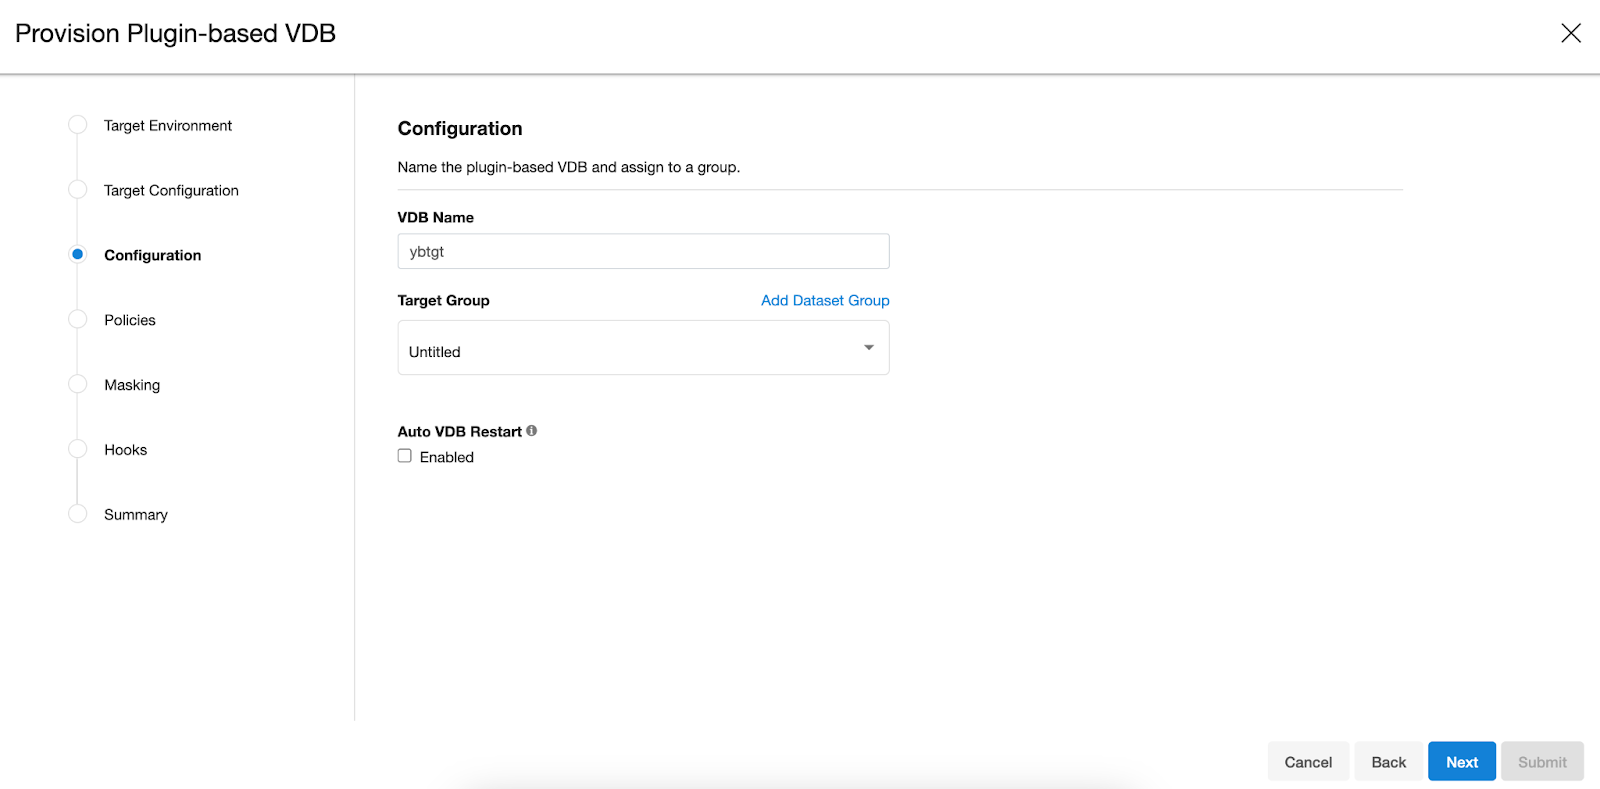Click the Masking step circle
The width and height of the screenshot is (1600, 789).
click(77, 385)
